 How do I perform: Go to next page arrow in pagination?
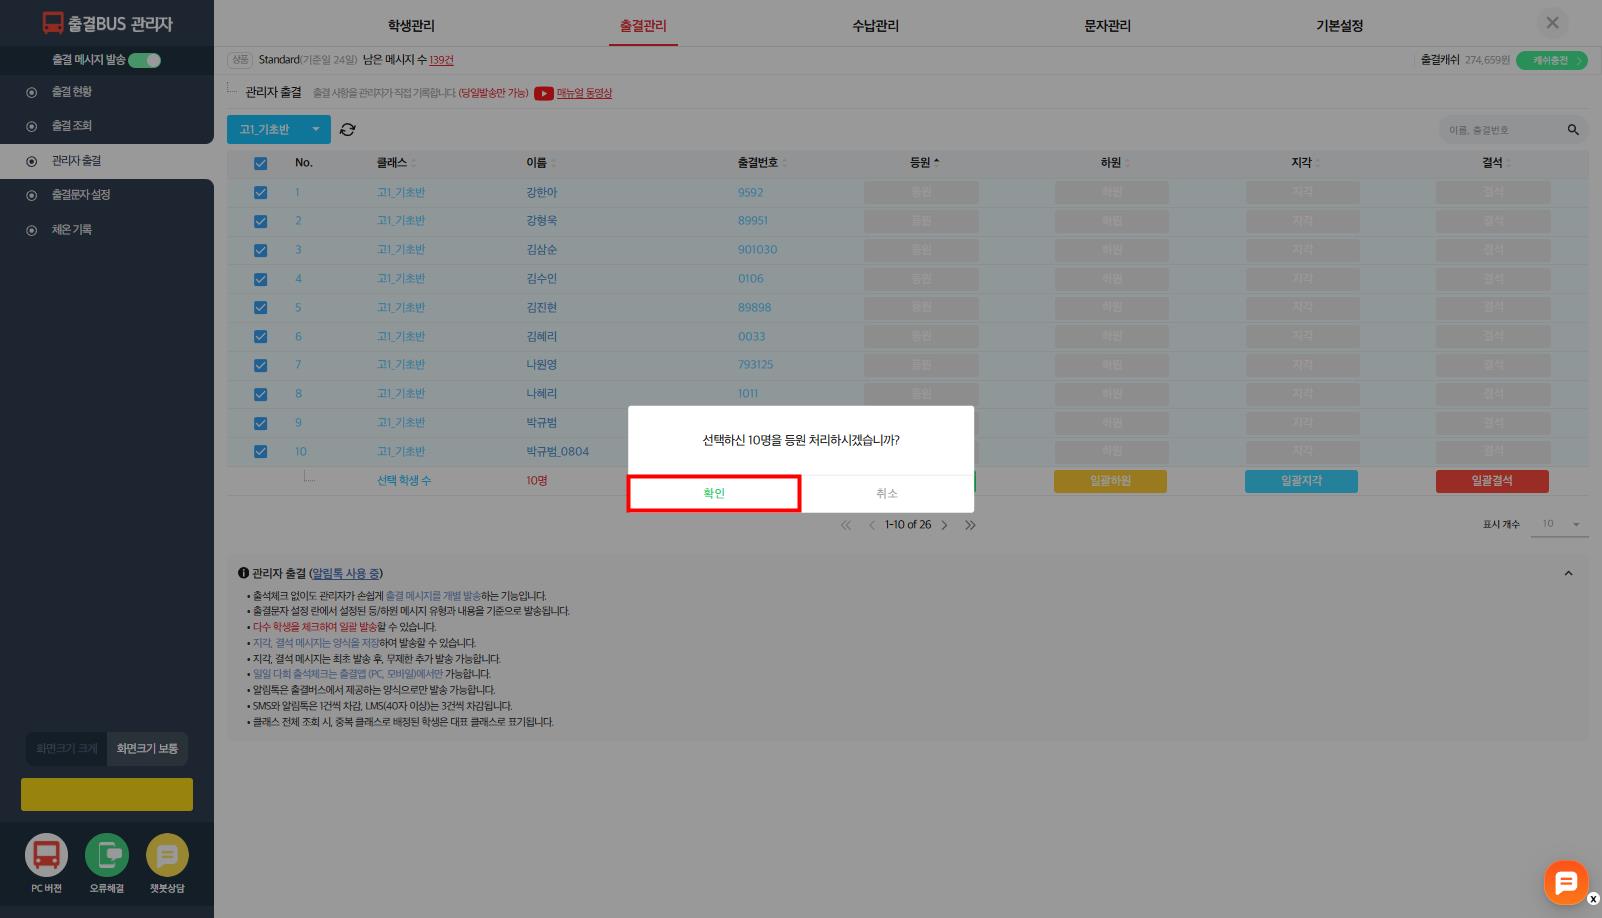pos(944,525)
